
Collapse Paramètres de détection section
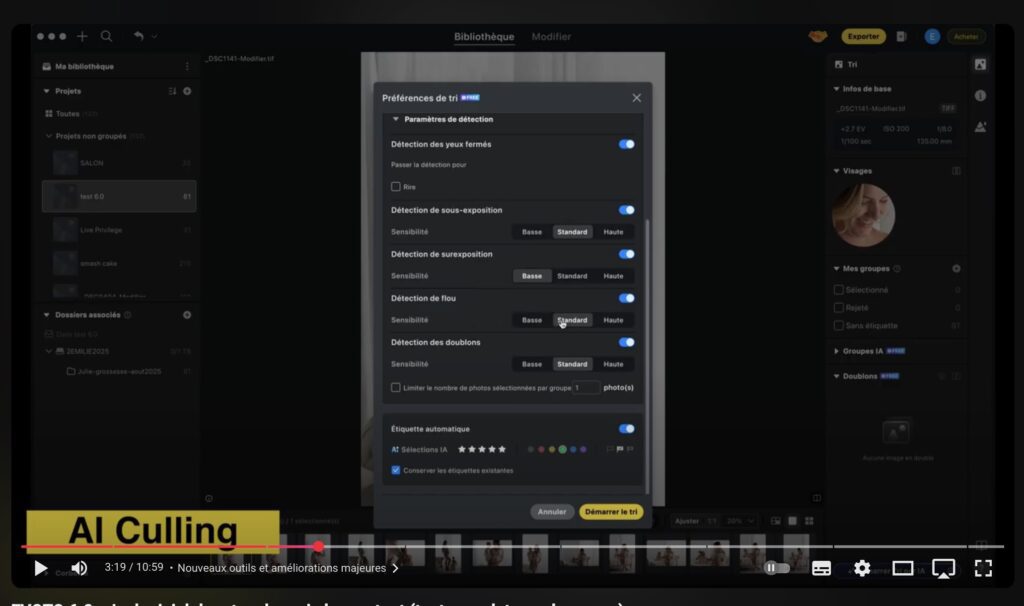pyautogui.click(x=396, y=119)
